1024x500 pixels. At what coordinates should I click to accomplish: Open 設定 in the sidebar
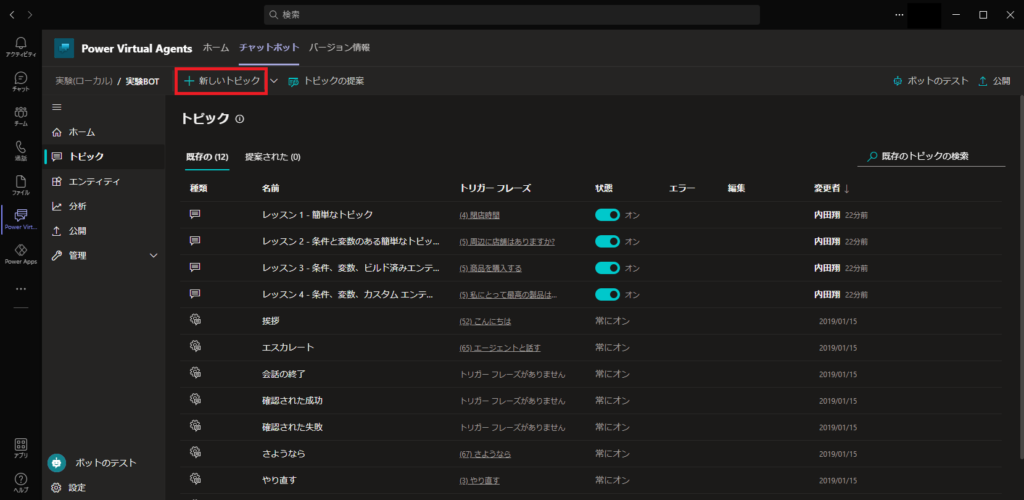(x=103, y=488)
